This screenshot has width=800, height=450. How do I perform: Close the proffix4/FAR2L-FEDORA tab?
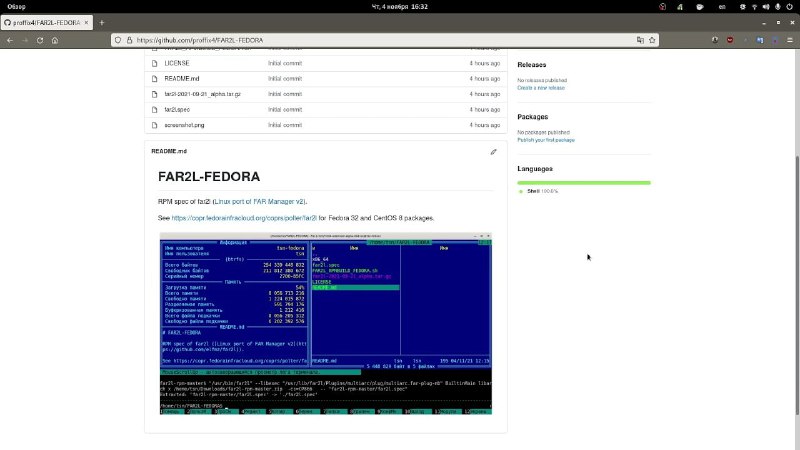coord(86,22)
